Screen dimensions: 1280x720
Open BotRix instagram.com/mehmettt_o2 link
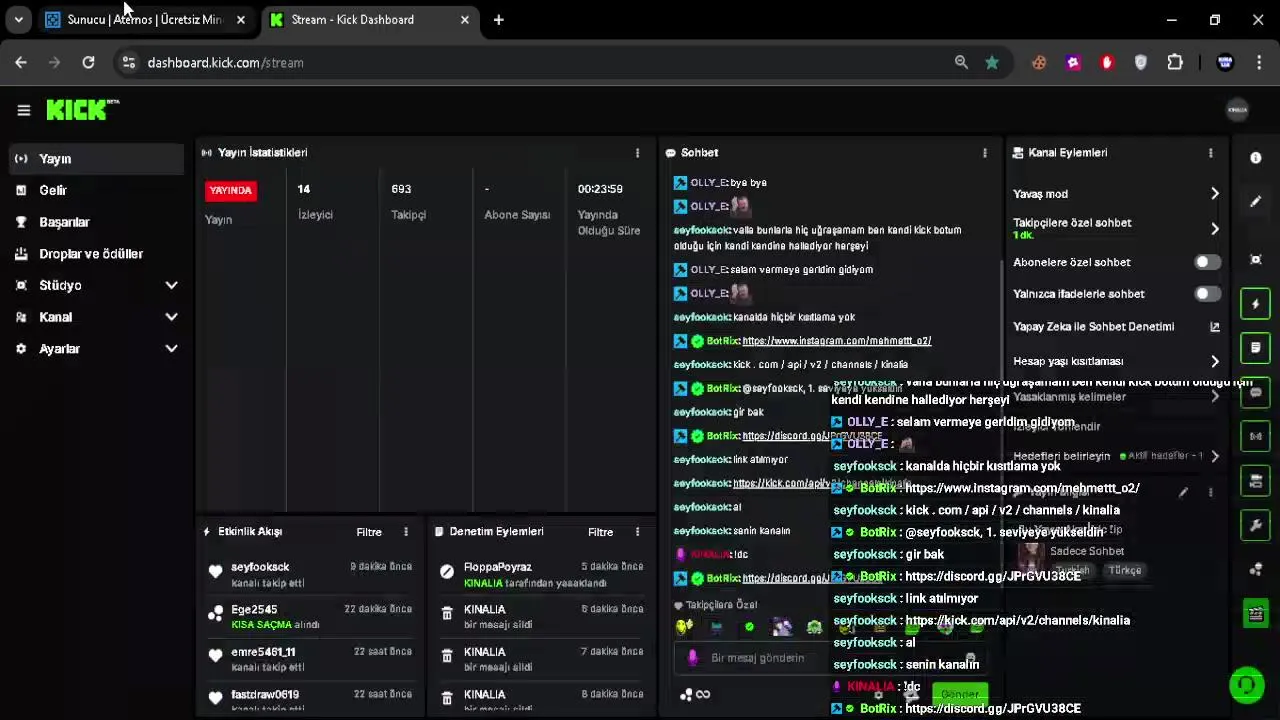[837, 341]
